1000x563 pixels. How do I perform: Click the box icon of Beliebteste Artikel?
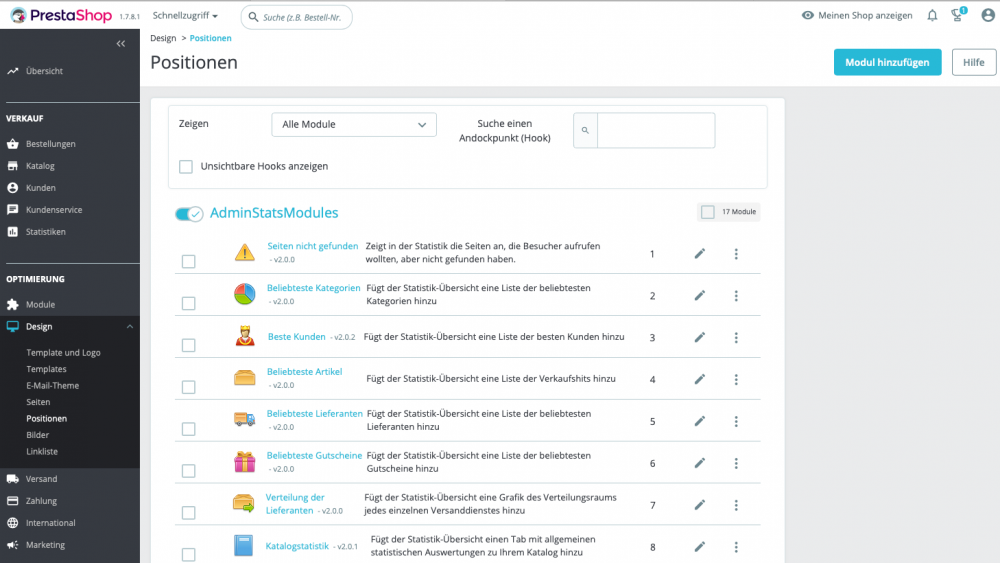click(244, 377)
